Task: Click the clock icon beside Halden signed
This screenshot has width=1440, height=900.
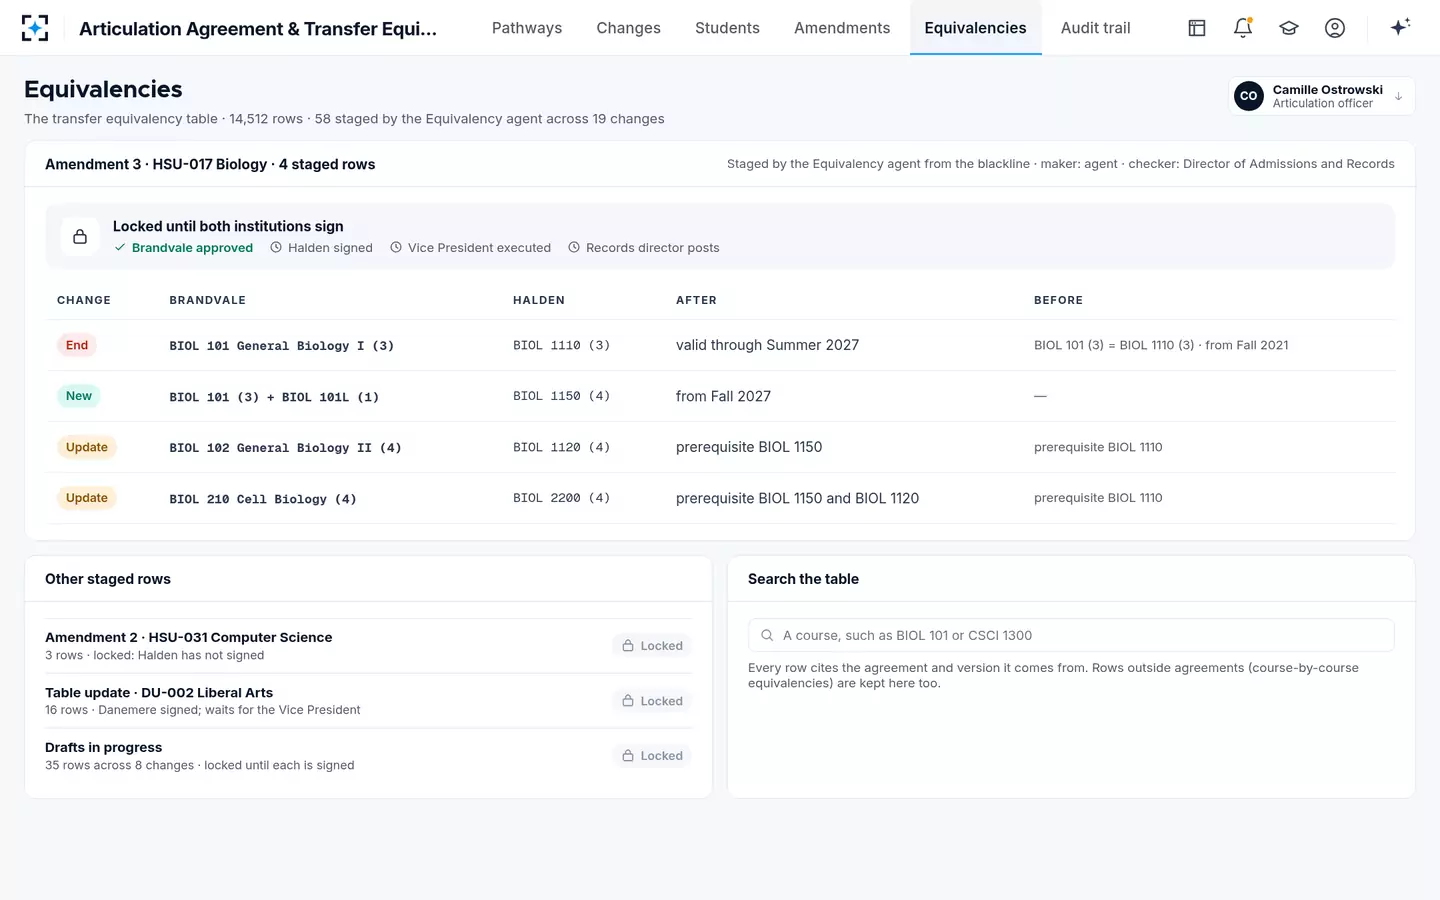Action: (x=276, y=248)
